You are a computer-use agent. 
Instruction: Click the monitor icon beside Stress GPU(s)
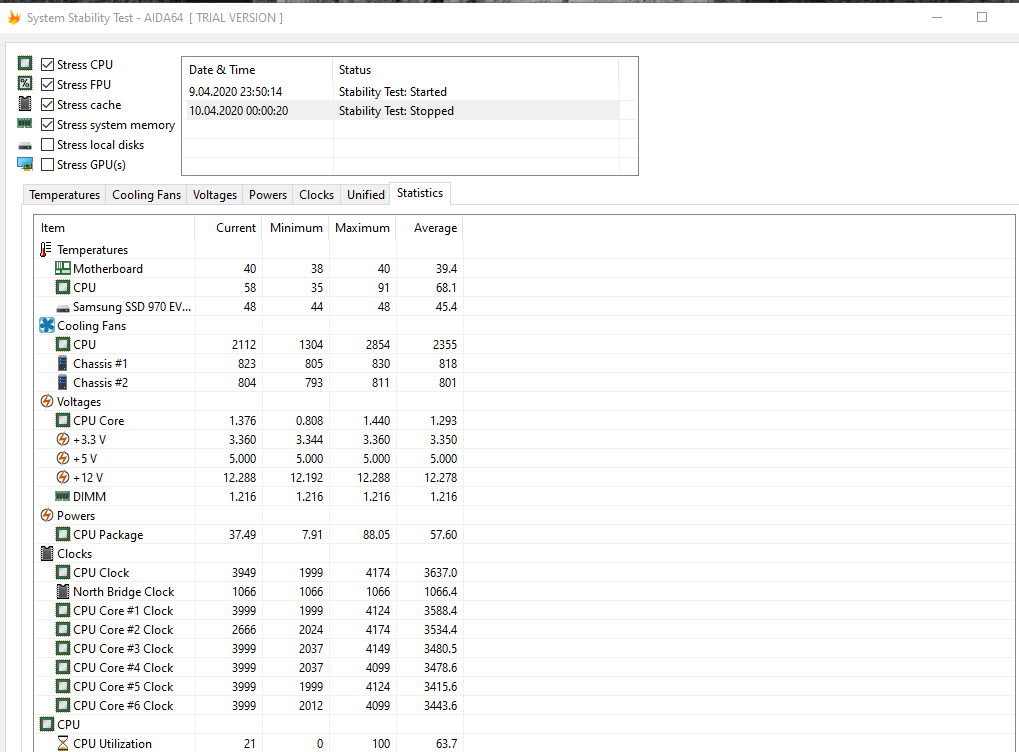25,164
